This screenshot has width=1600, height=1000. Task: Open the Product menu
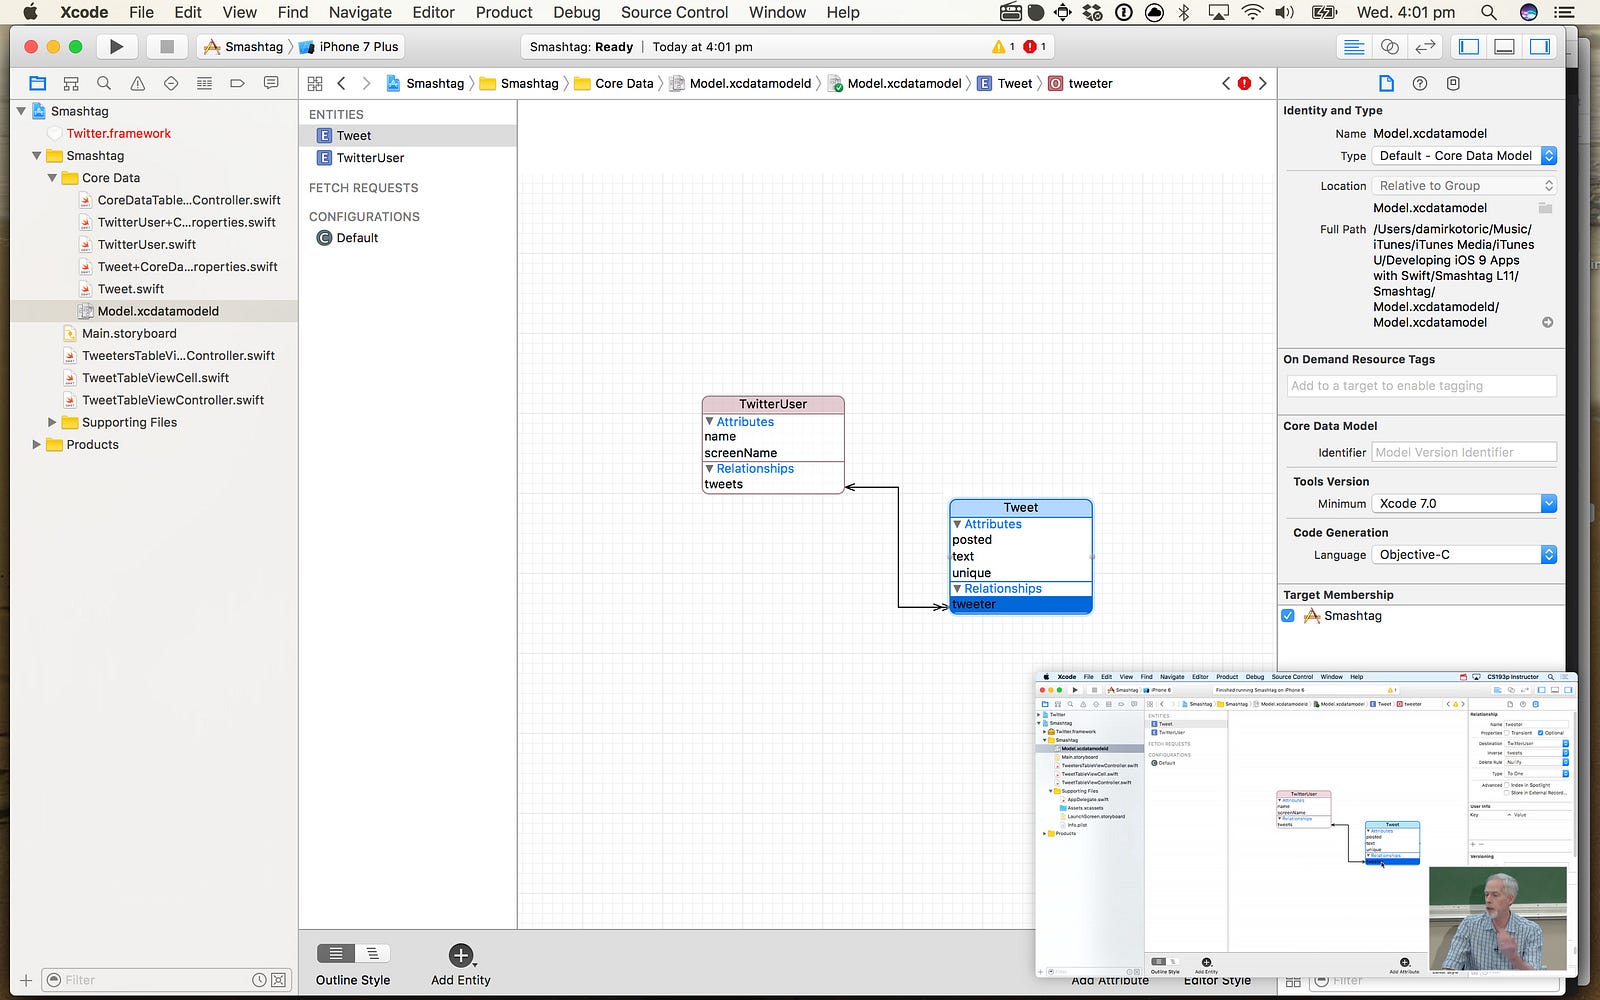pyautogui.click(x=504, y=12)
